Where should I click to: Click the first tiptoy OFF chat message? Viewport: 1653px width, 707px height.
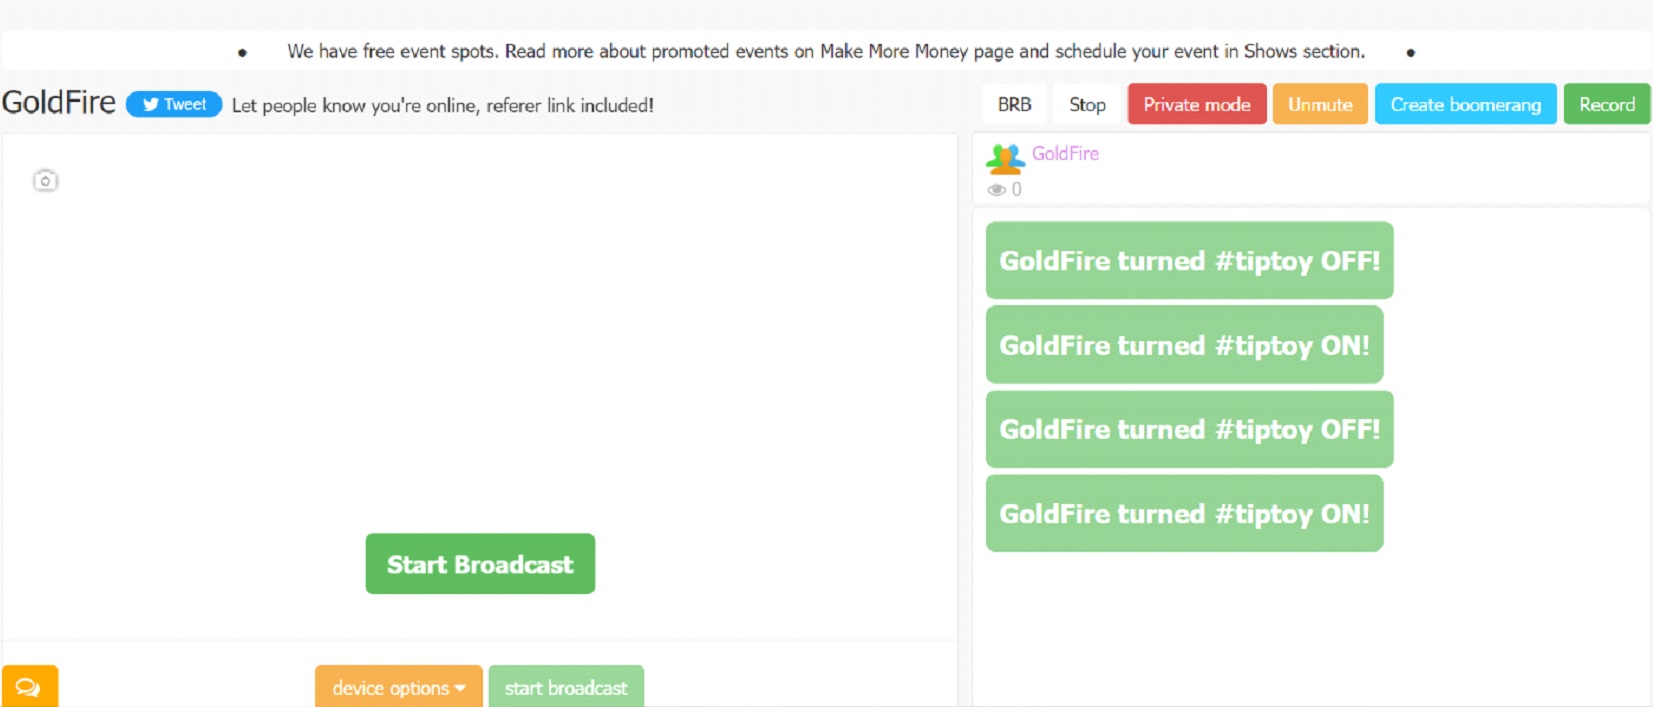click(1189, 260)
